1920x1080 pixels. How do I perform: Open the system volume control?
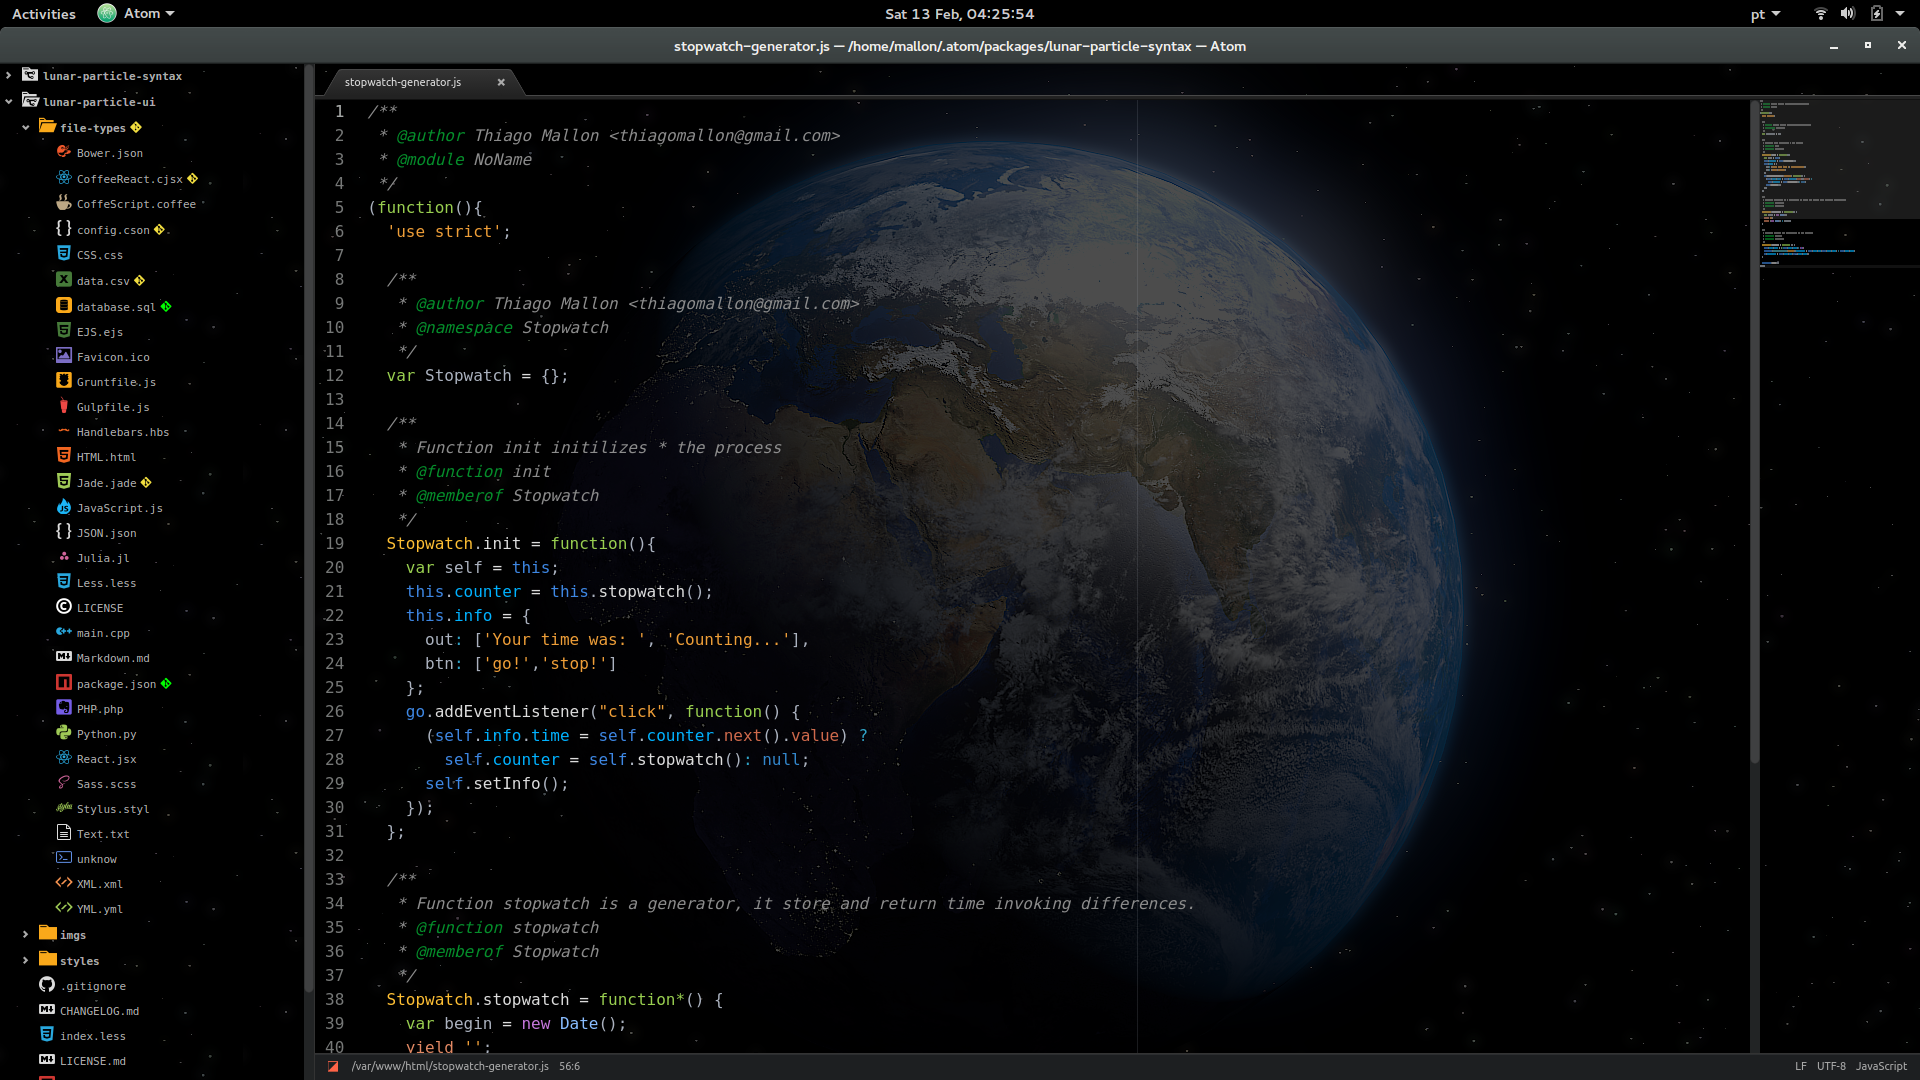[1847, 14]
